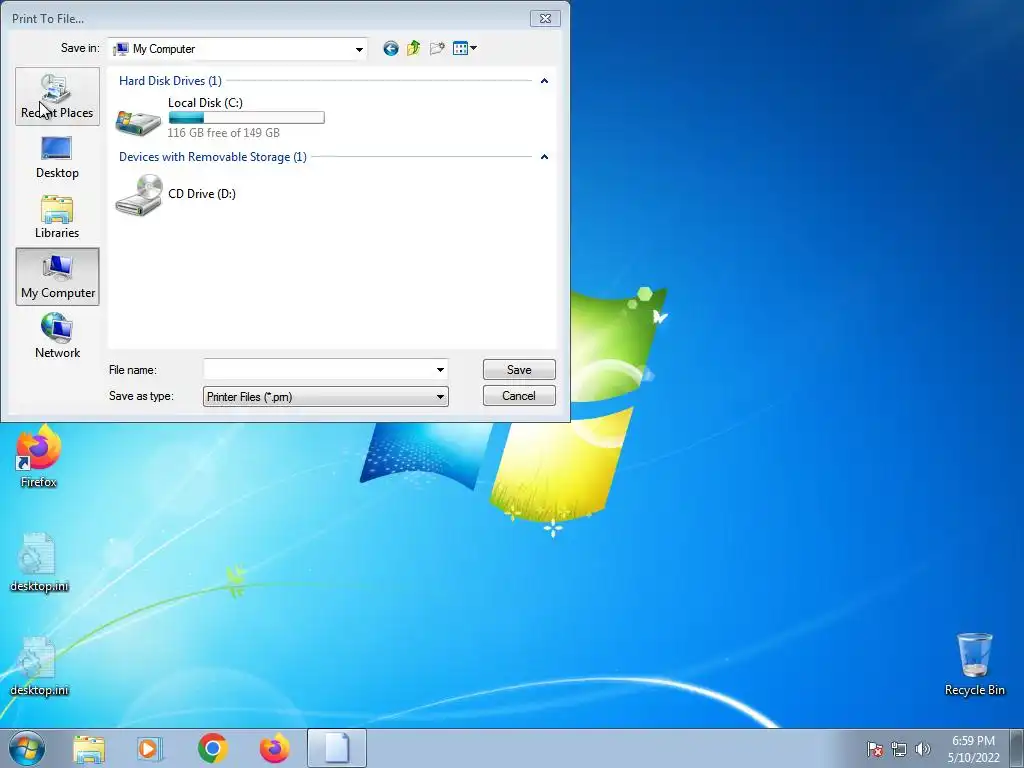The image size is (1024, 768).
Task: Open Windows Explorer from the taskbar
Action: click(x=89, y=748)
